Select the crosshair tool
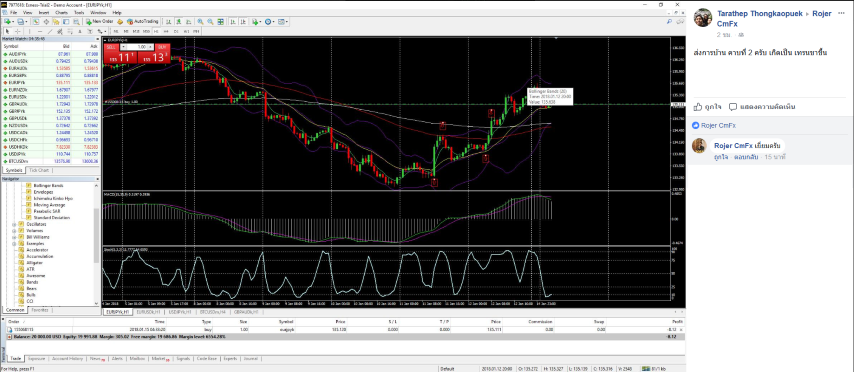 click(x=17, y=31)
